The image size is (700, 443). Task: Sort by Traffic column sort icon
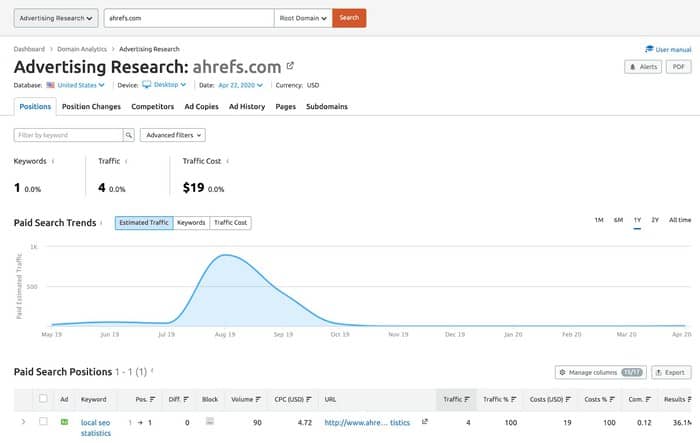click(x=467, y=399)
